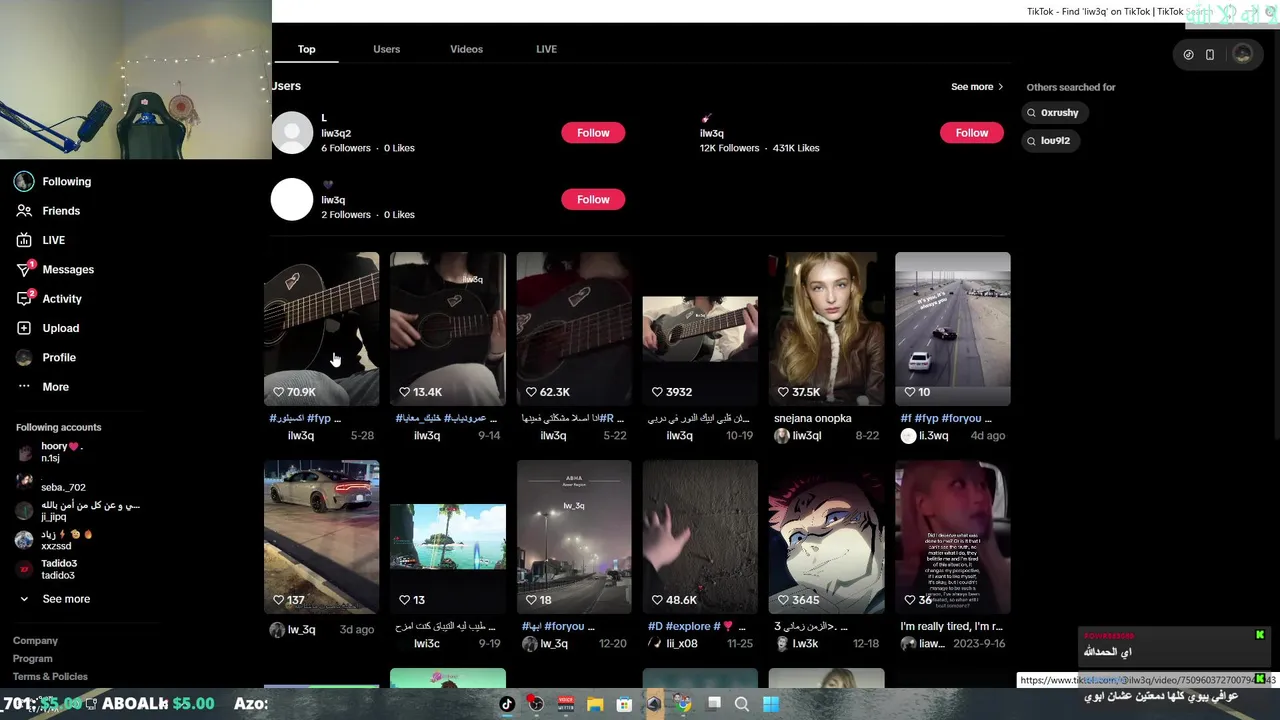Viewport: 1280px width, 720px height.
Task: Play the video with 62.3K likes
Action: [574, 329]
